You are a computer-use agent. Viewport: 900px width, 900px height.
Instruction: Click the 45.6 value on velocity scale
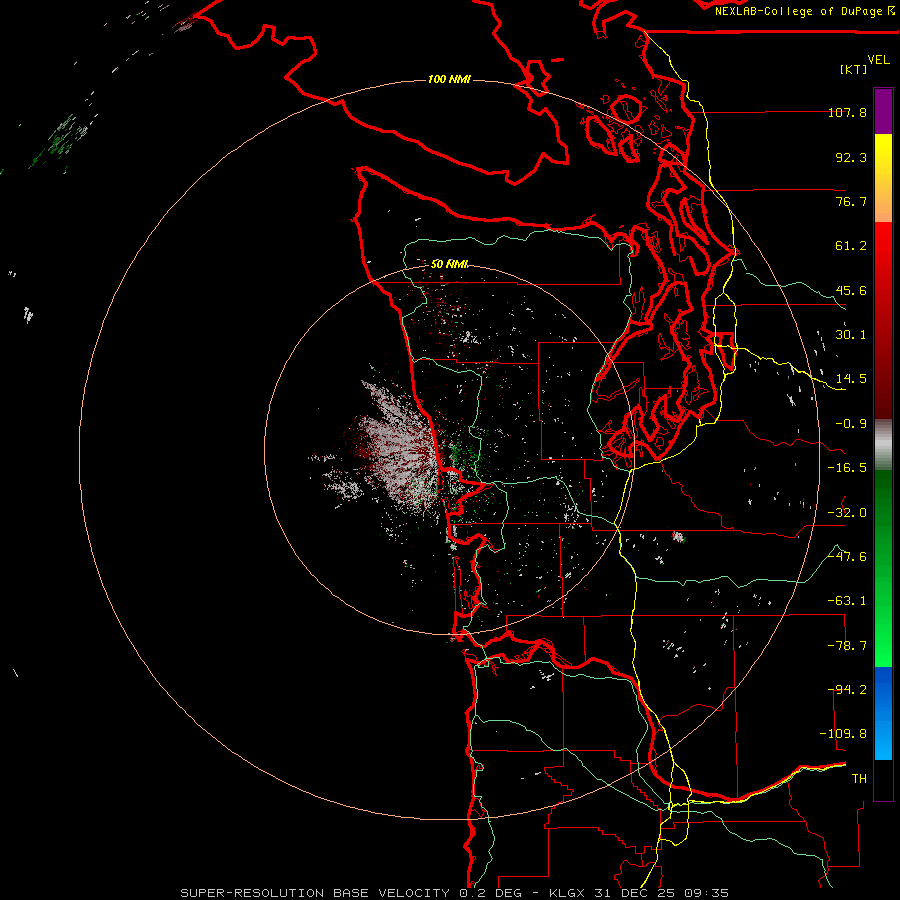click(851, 290)
